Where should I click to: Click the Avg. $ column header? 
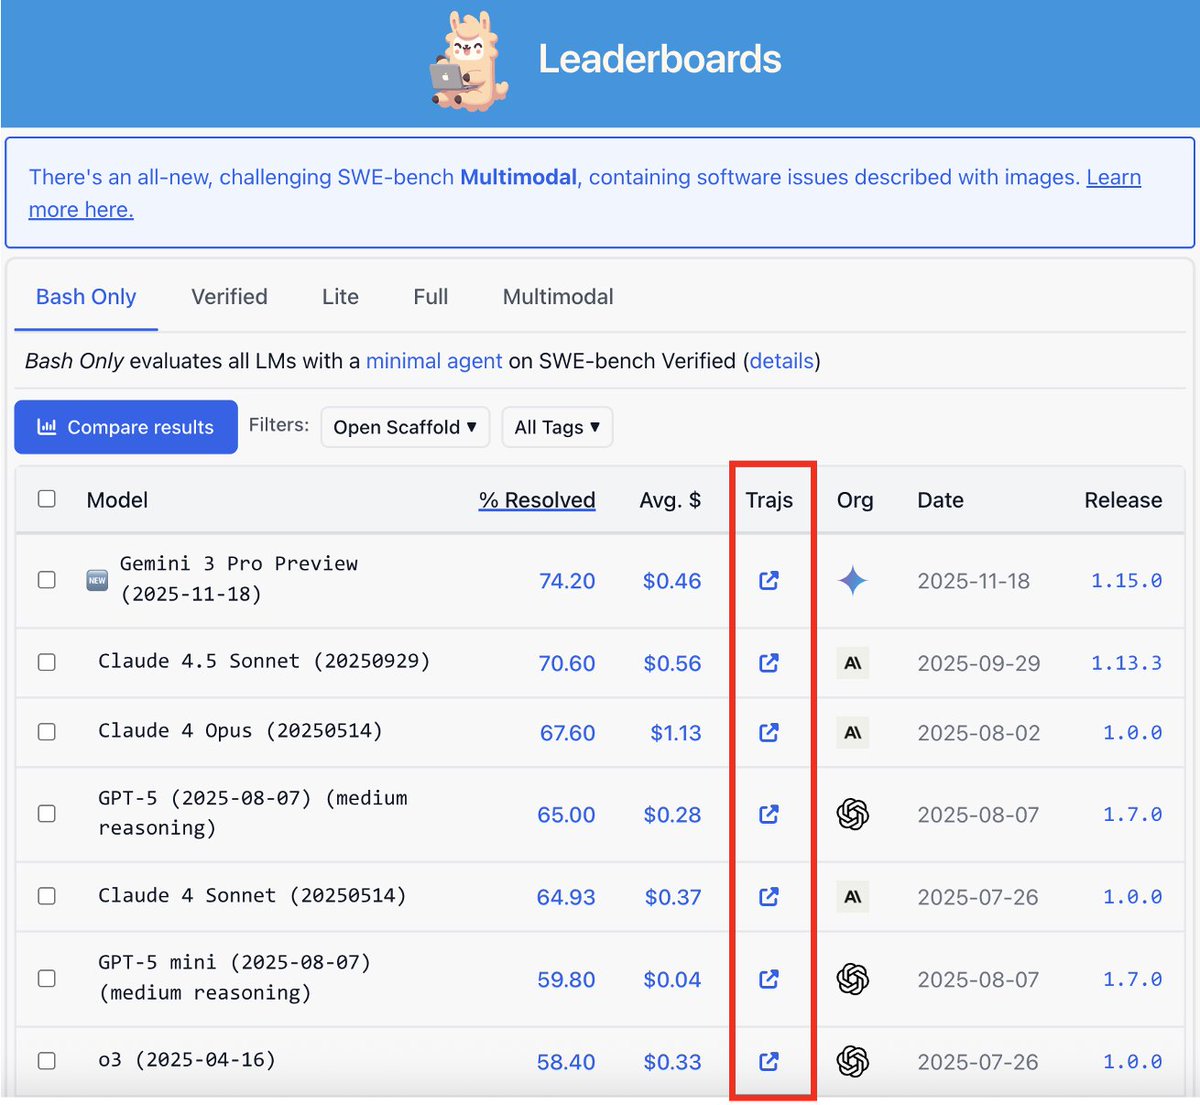(x=670, y=500)
